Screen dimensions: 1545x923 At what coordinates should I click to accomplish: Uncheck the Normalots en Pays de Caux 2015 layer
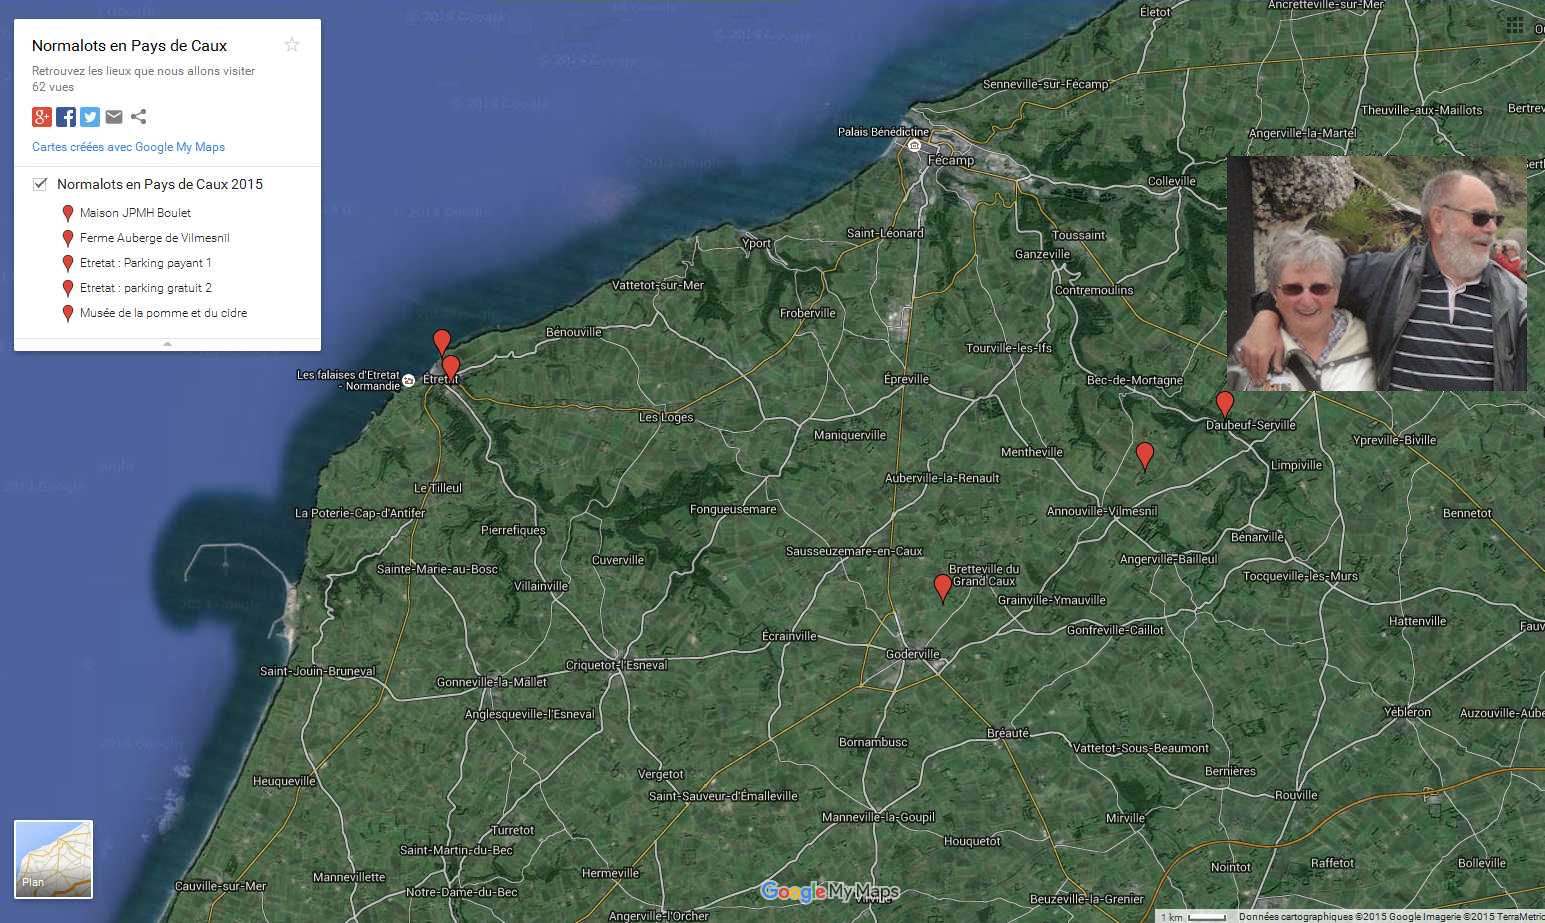(x=40, y=184)
